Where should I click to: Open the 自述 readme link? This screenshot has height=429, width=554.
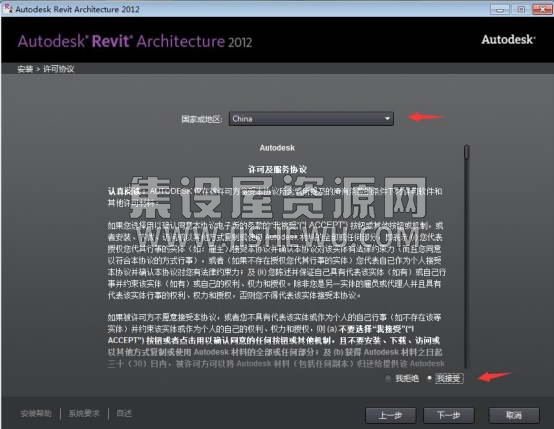[124, 413]
